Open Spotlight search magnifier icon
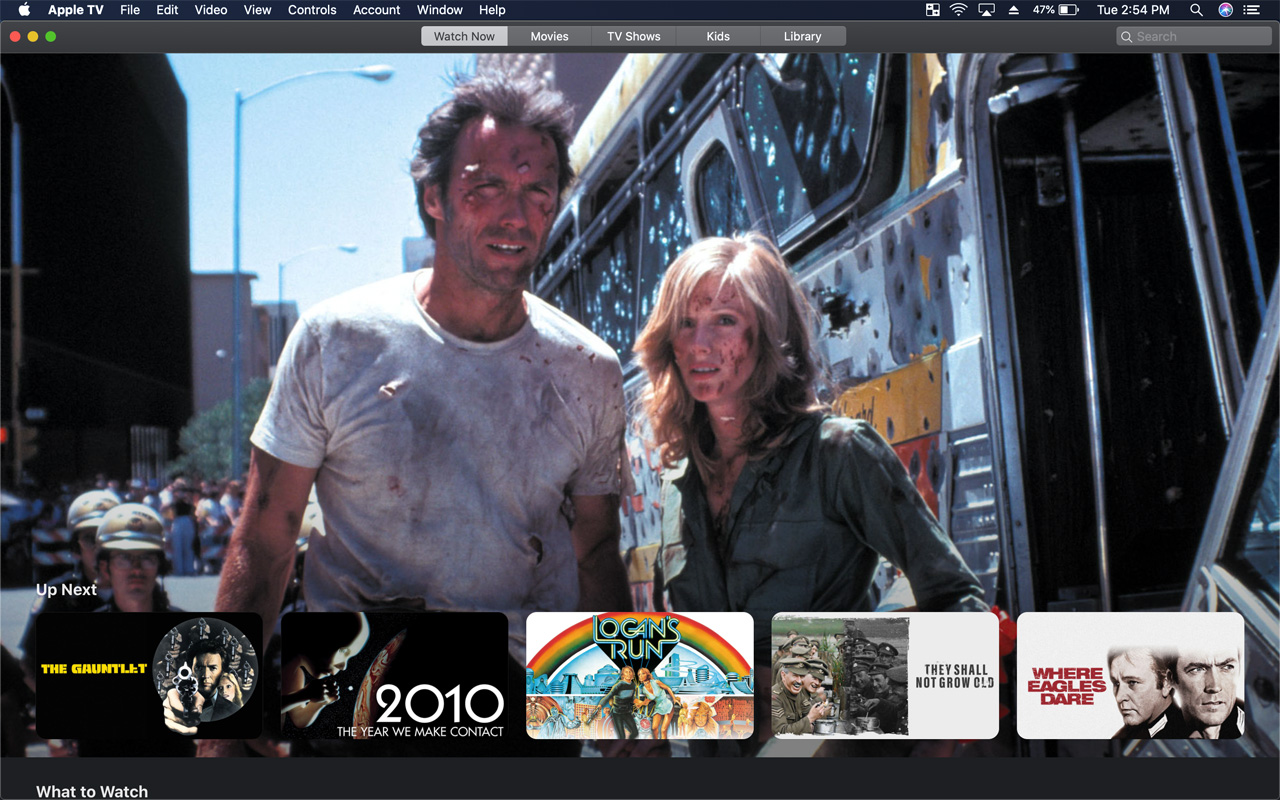This screenshot has height=800, width=1280. (1196, 10)
